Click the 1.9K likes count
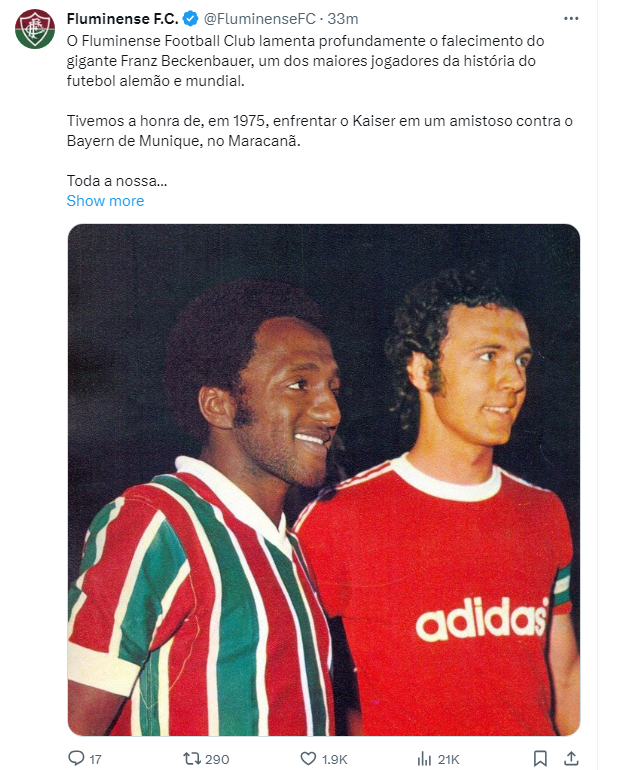 pos(334,759)
